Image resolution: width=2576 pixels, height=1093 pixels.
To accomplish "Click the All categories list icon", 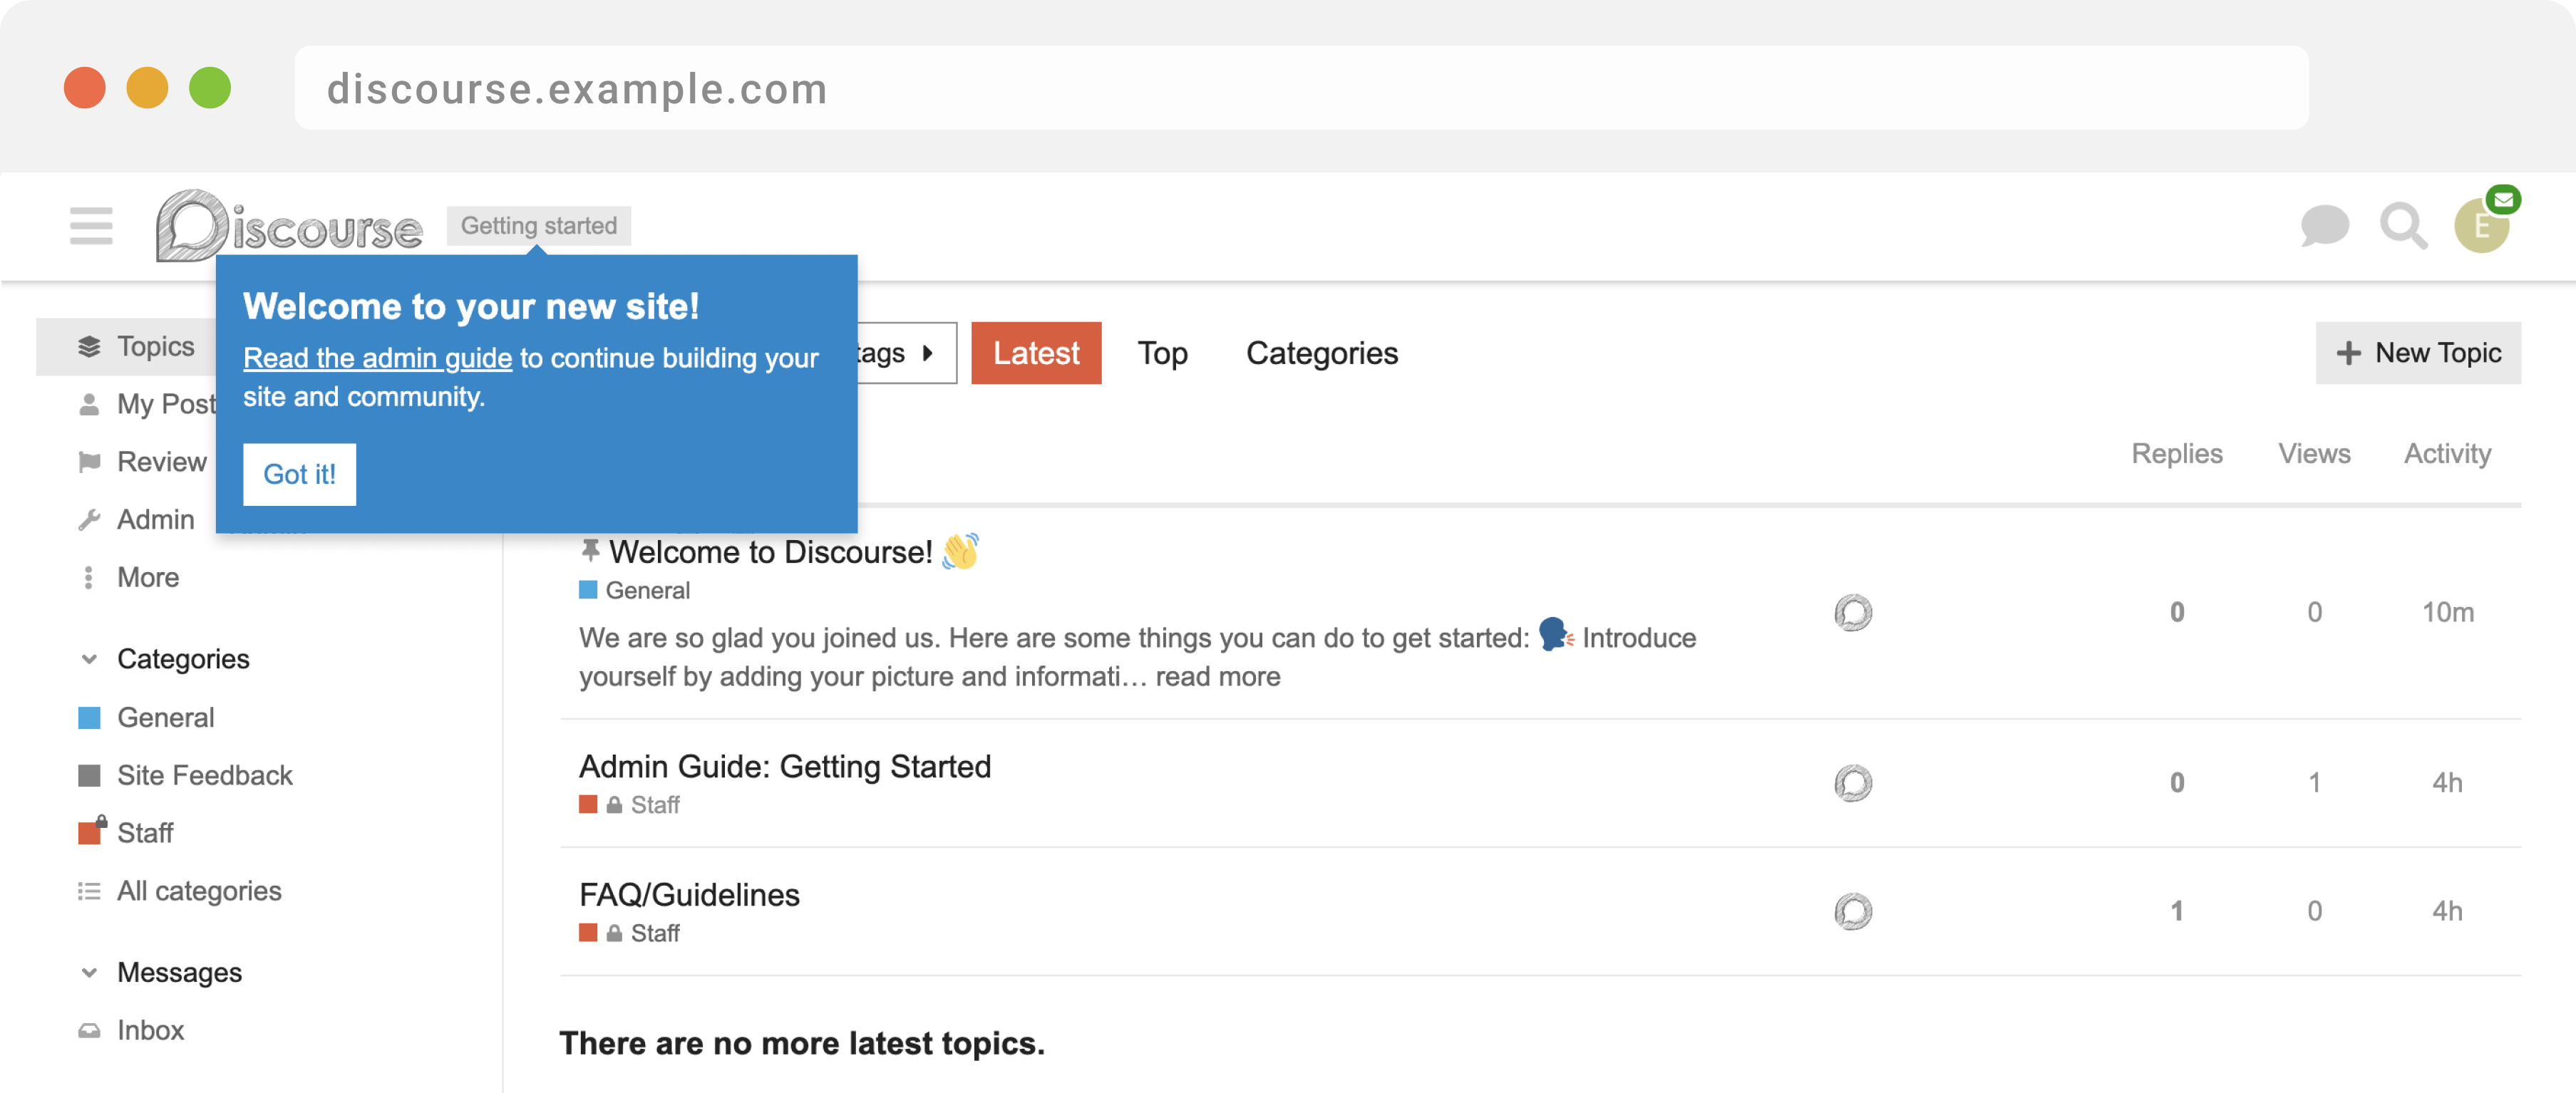I will [x=89, y=891].
